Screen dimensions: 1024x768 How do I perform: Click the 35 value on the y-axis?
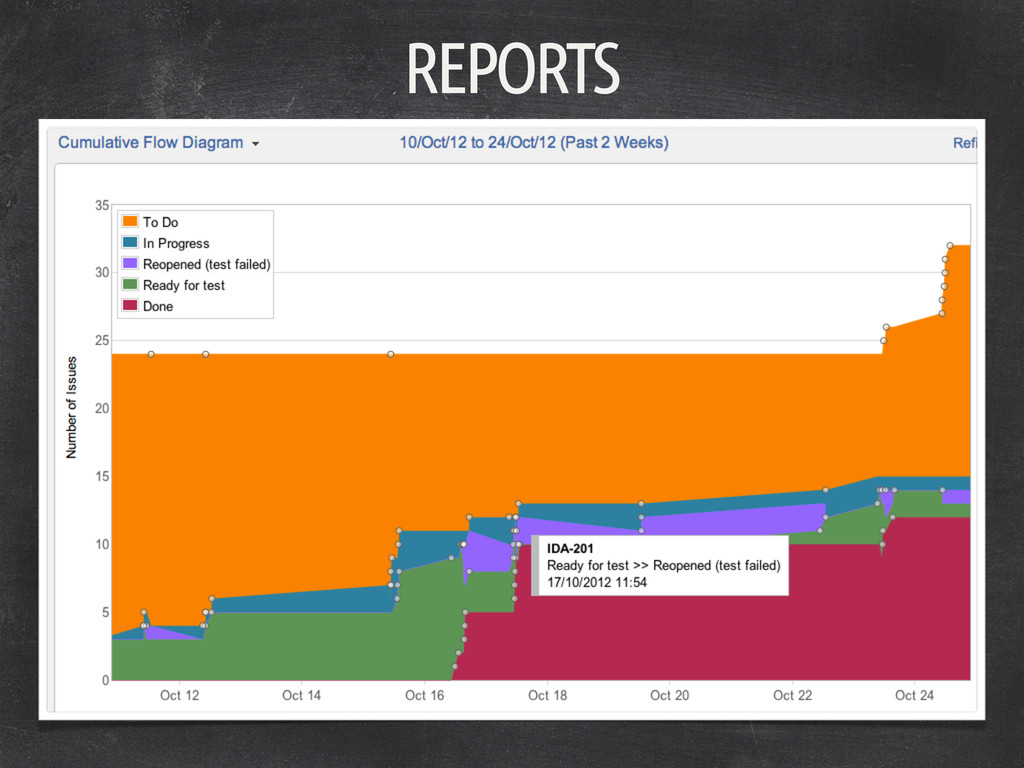point(102,204)
